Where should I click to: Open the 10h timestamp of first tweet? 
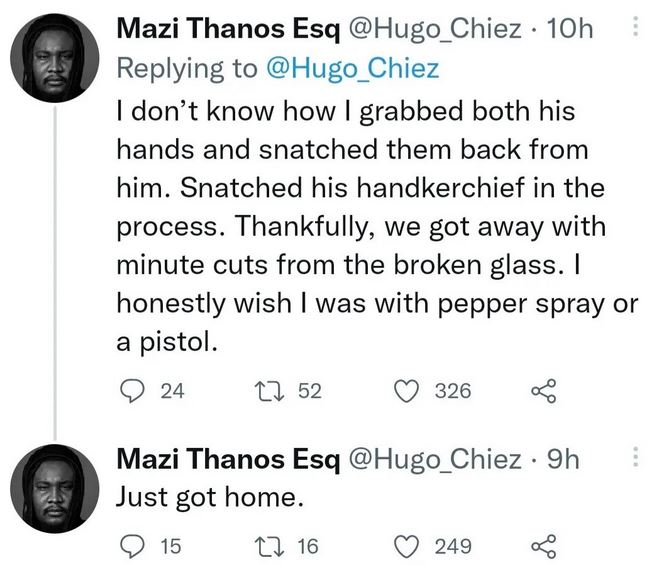pyautogui.click(x=571, y=30)
